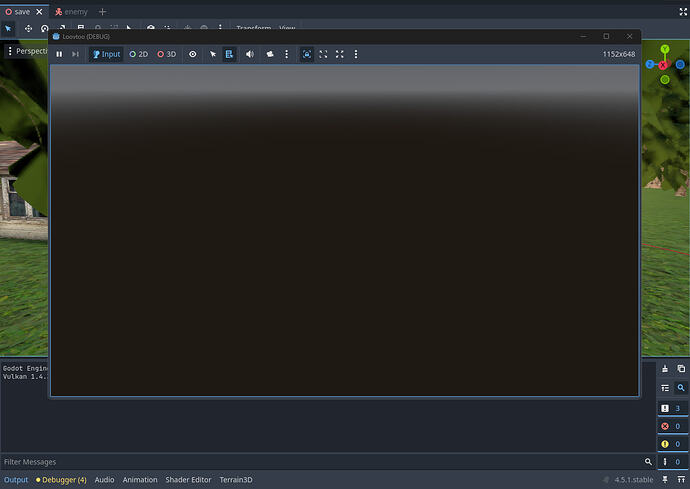Pause the running game with the pause button
This screenshot has width=690, height=489.
(59, 54)
